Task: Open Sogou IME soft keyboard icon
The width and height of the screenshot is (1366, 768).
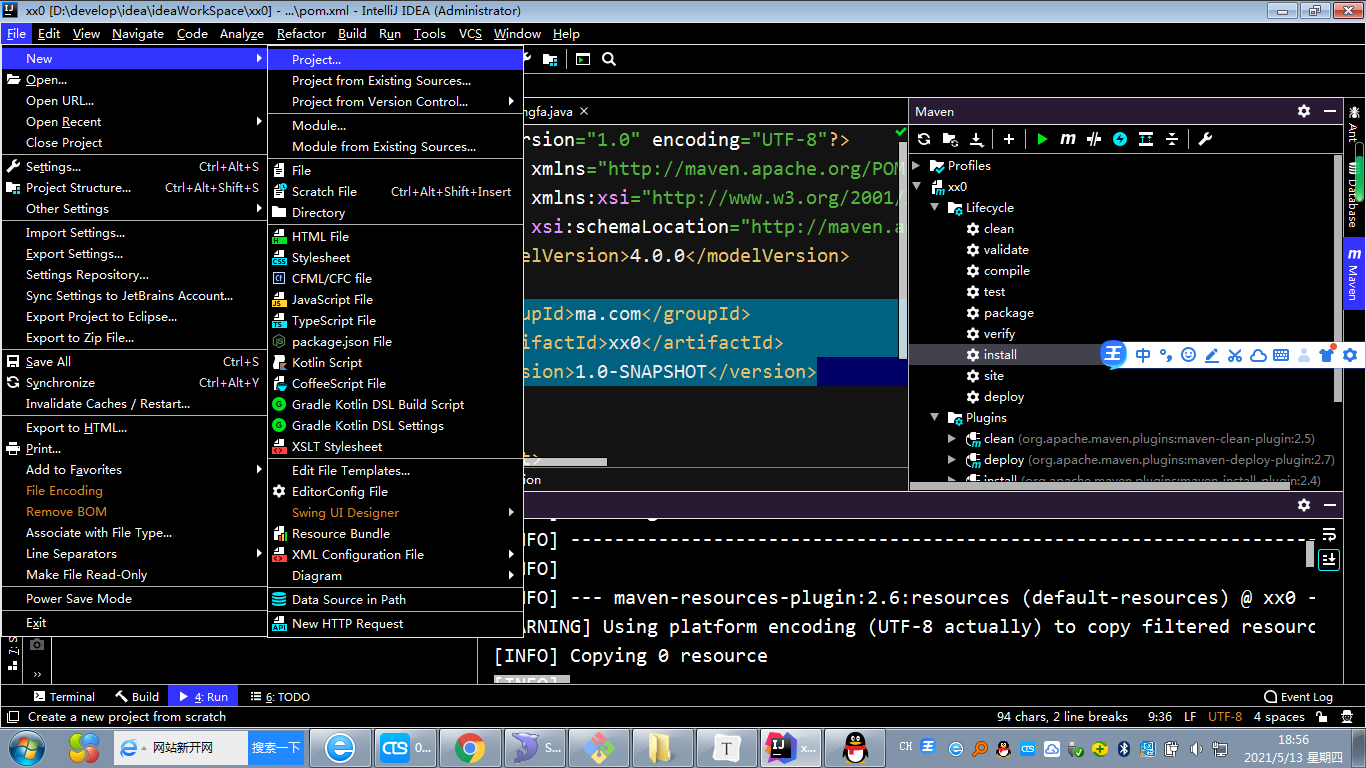Action: click(1281, 355)
